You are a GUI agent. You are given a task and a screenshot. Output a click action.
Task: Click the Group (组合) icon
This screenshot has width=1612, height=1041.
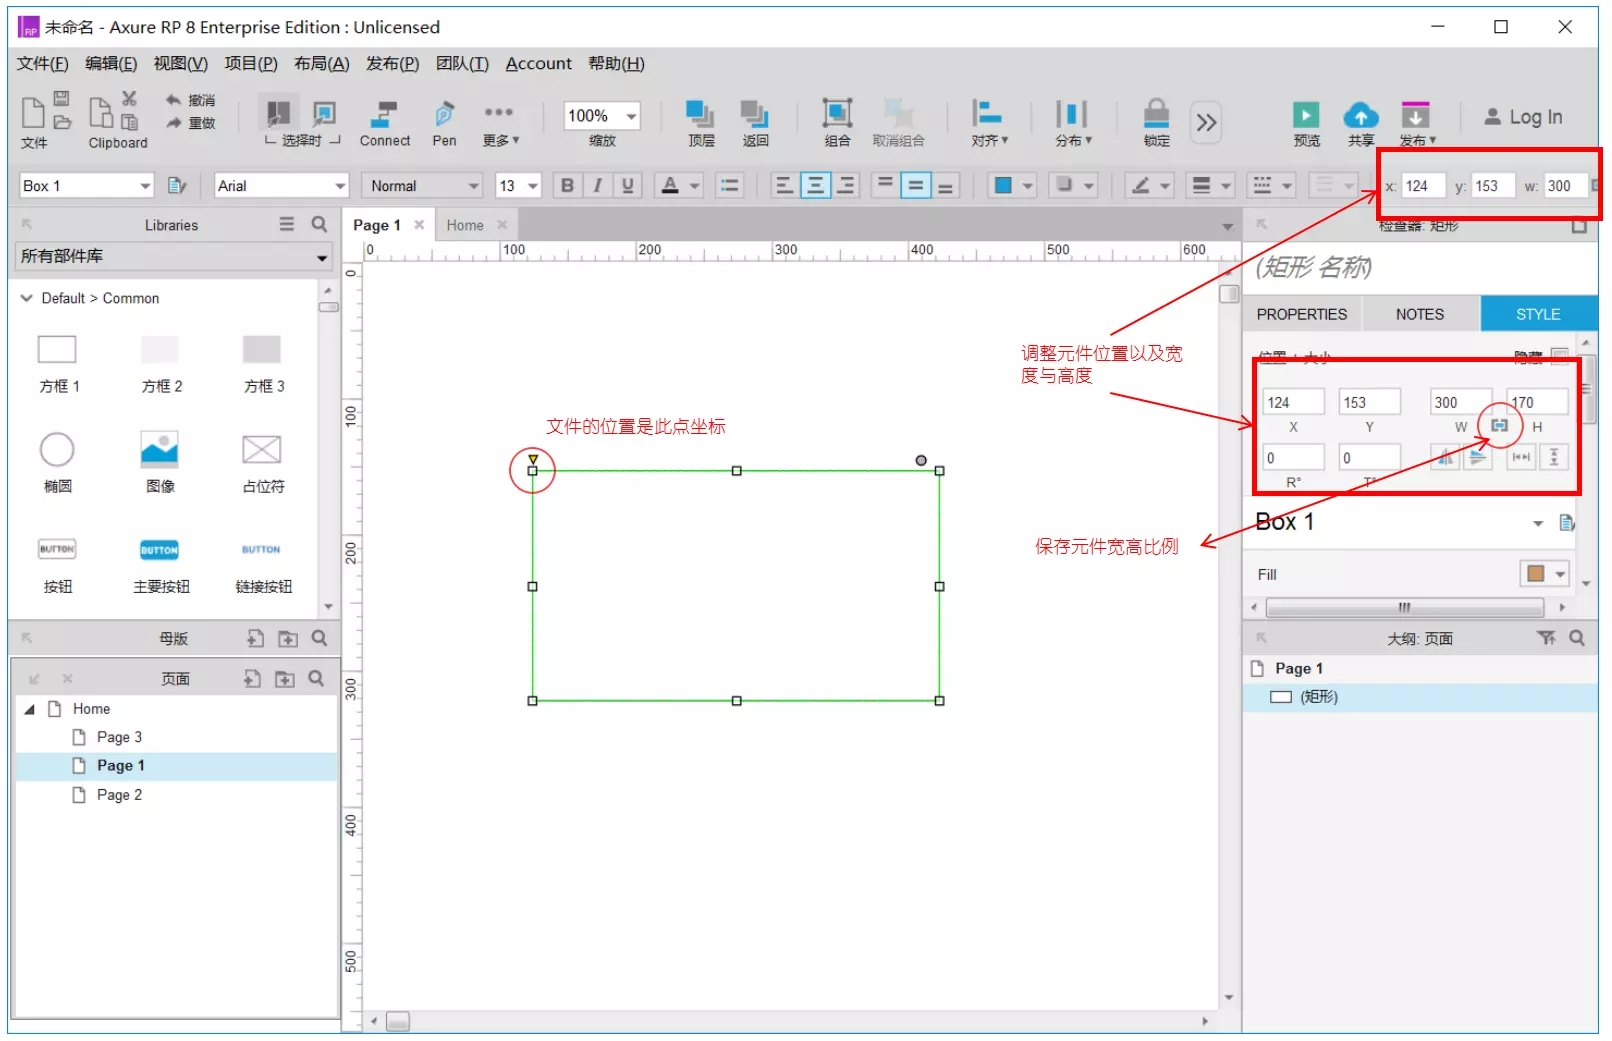point(837,114)
